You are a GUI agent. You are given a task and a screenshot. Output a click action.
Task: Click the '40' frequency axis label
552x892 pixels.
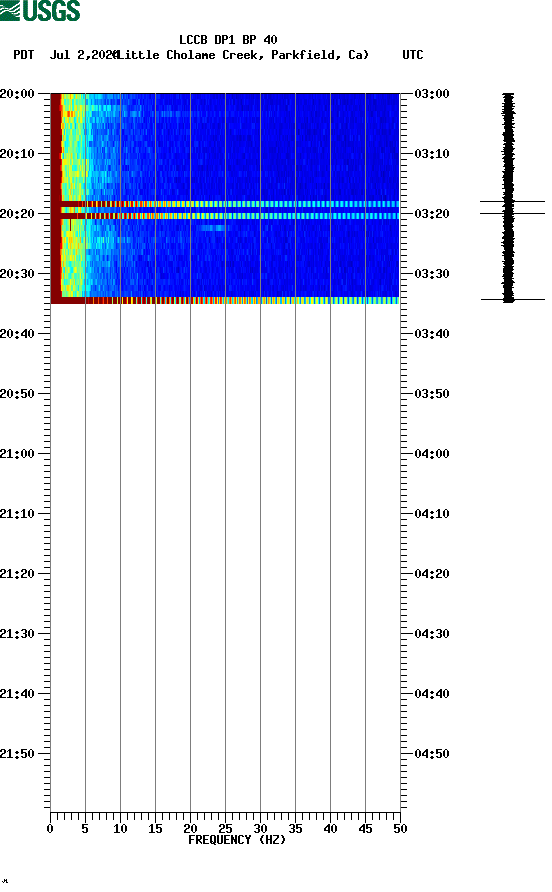point(330,829)
